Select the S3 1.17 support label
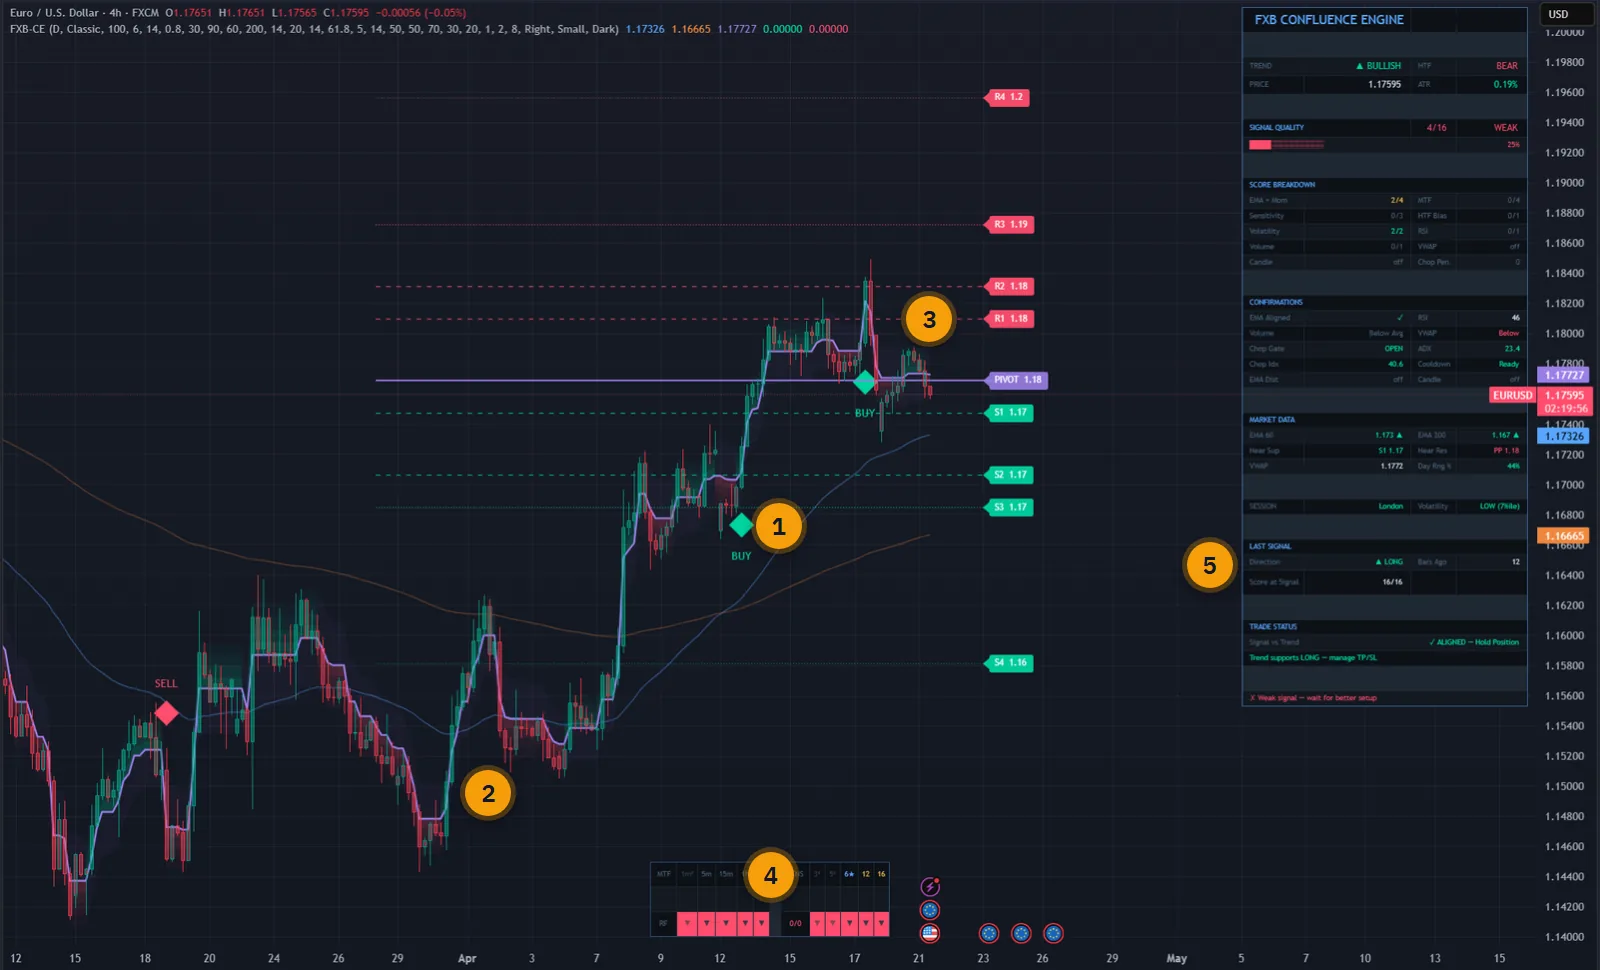Image resolution: width=1600 pixels, height=970 pixels. [x=1010, y=507]
